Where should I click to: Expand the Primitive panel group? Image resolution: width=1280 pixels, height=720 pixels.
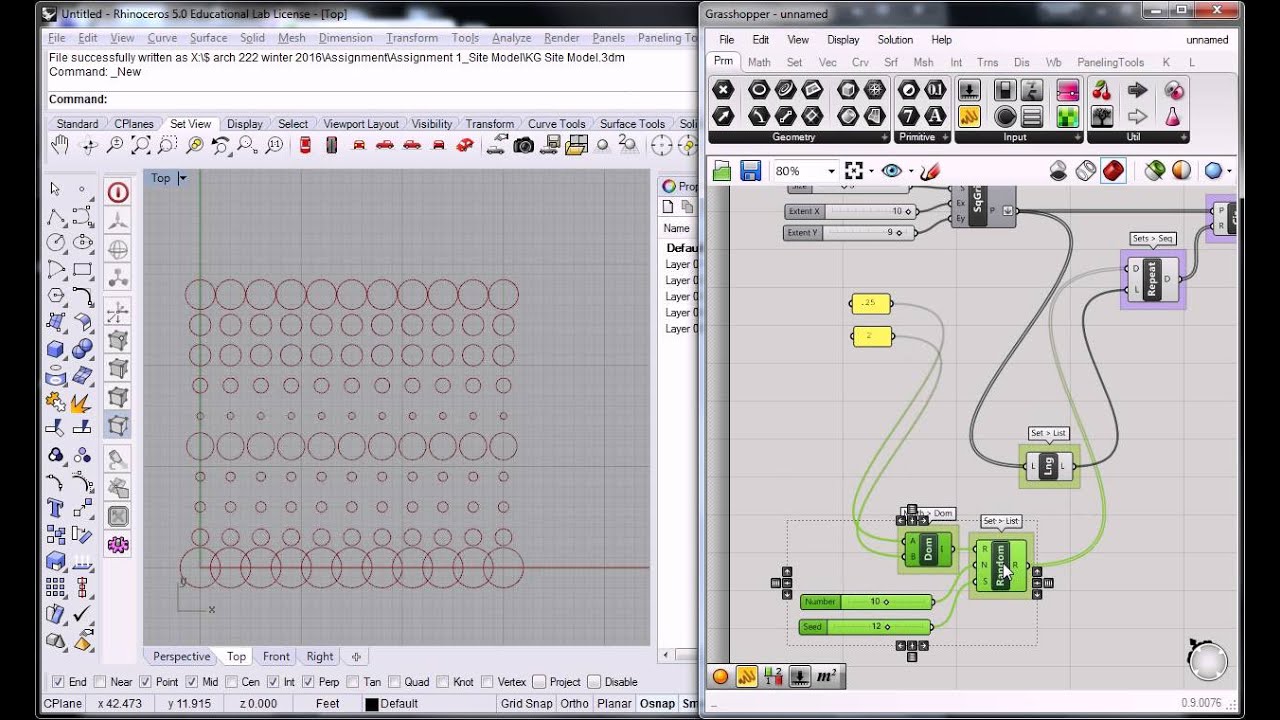pos(943,137)
